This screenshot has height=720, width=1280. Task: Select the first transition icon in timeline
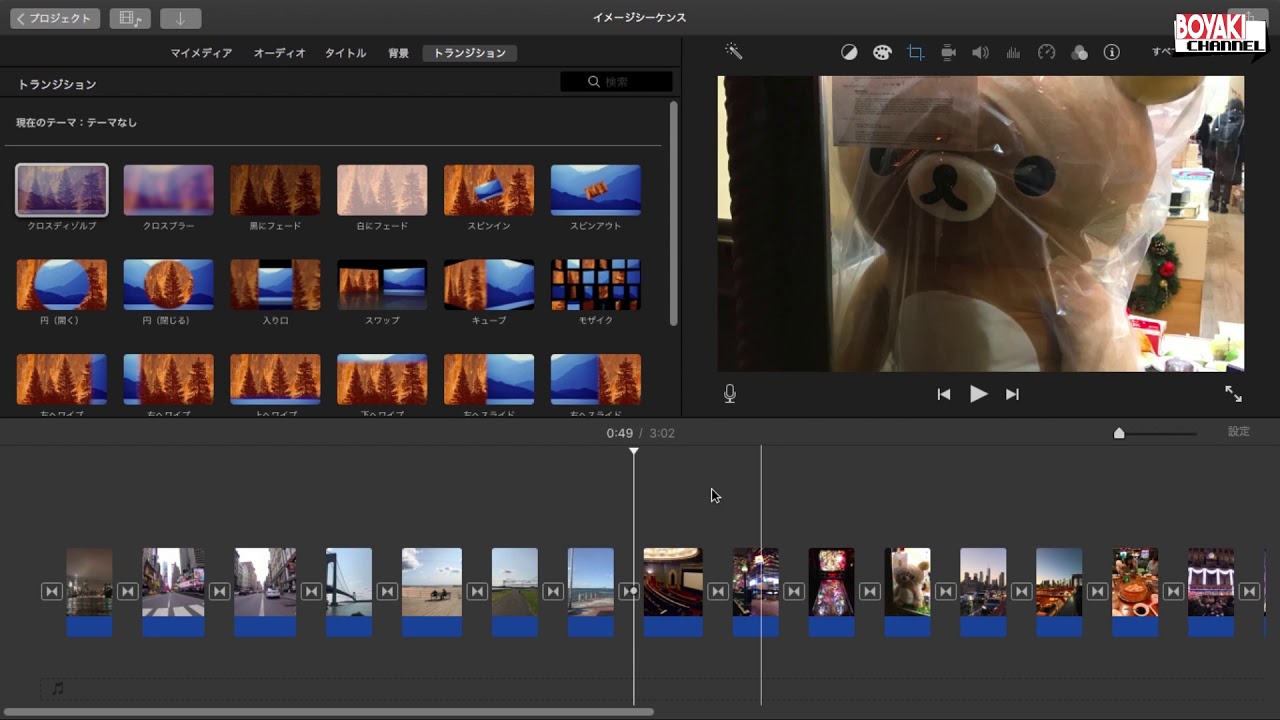click(x=51, y=591)
